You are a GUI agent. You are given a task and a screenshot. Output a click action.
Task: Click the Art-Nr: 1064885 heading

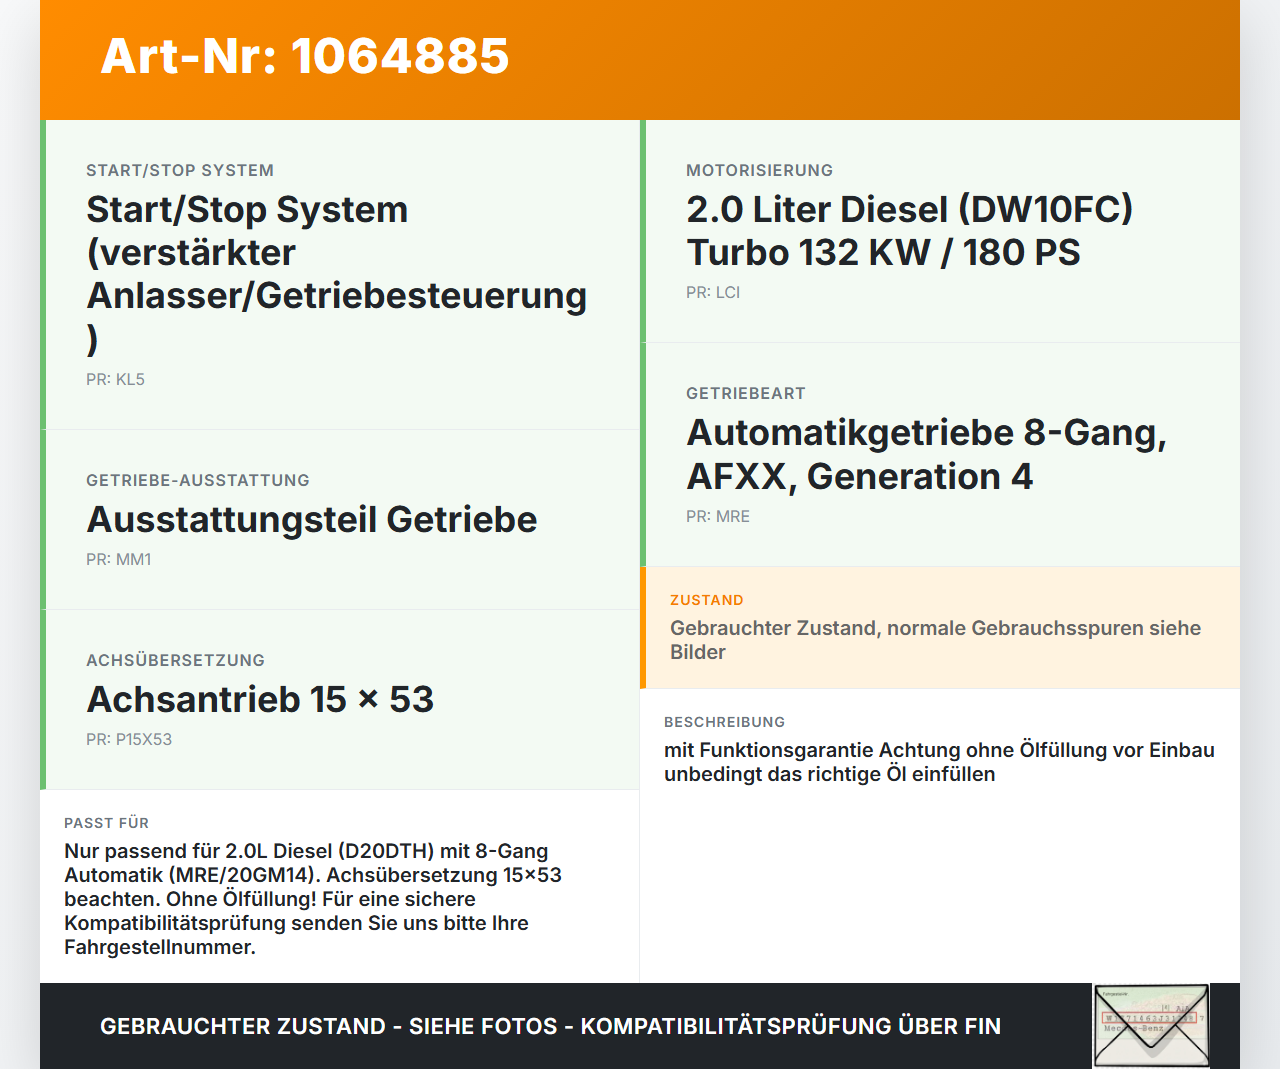(305, 56)
